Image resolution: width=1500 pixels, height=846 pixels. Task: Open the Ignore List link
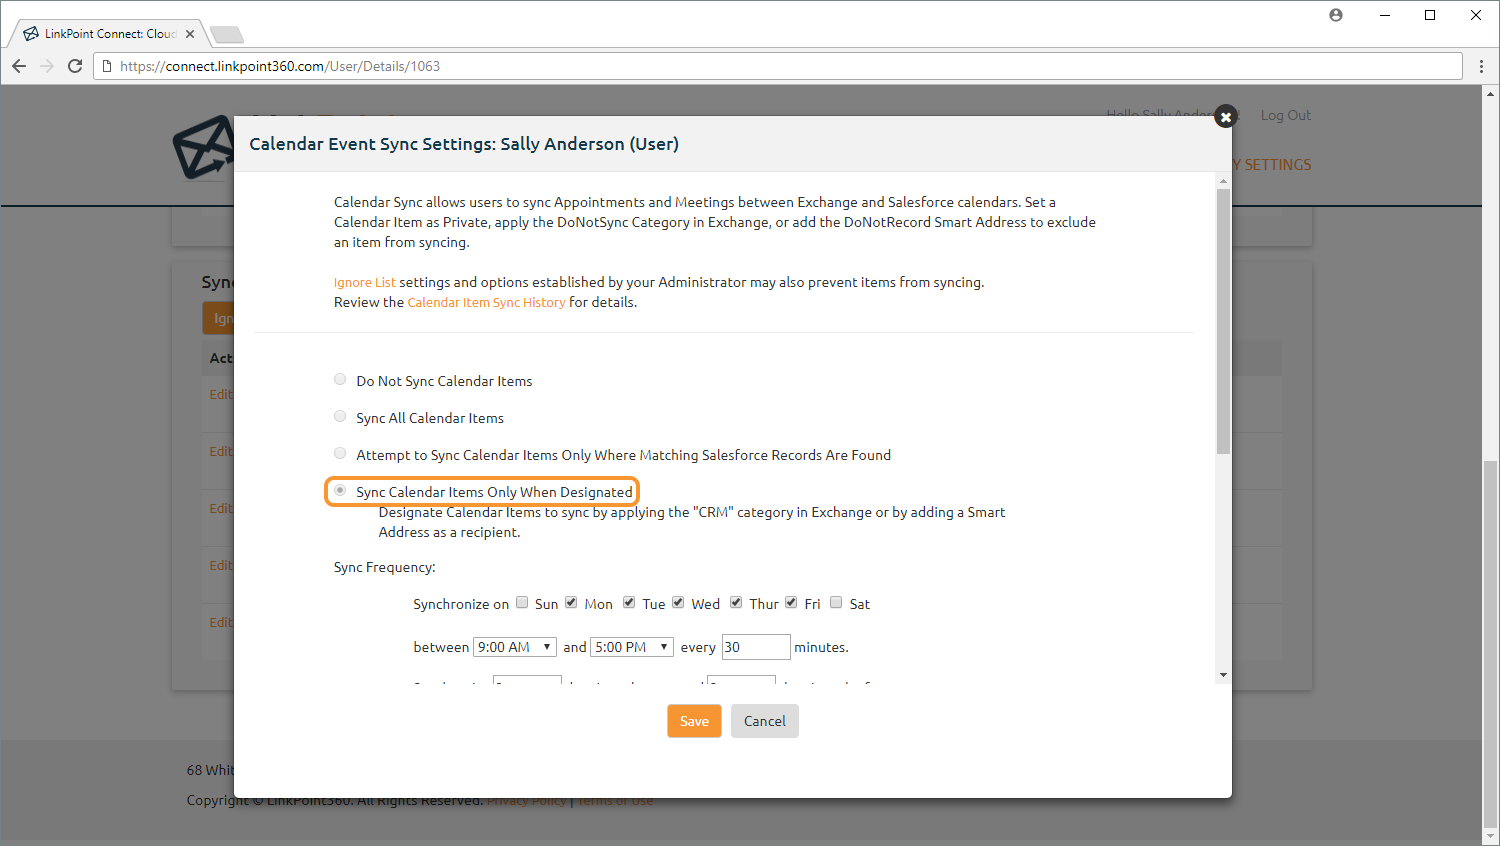point(365,283)
